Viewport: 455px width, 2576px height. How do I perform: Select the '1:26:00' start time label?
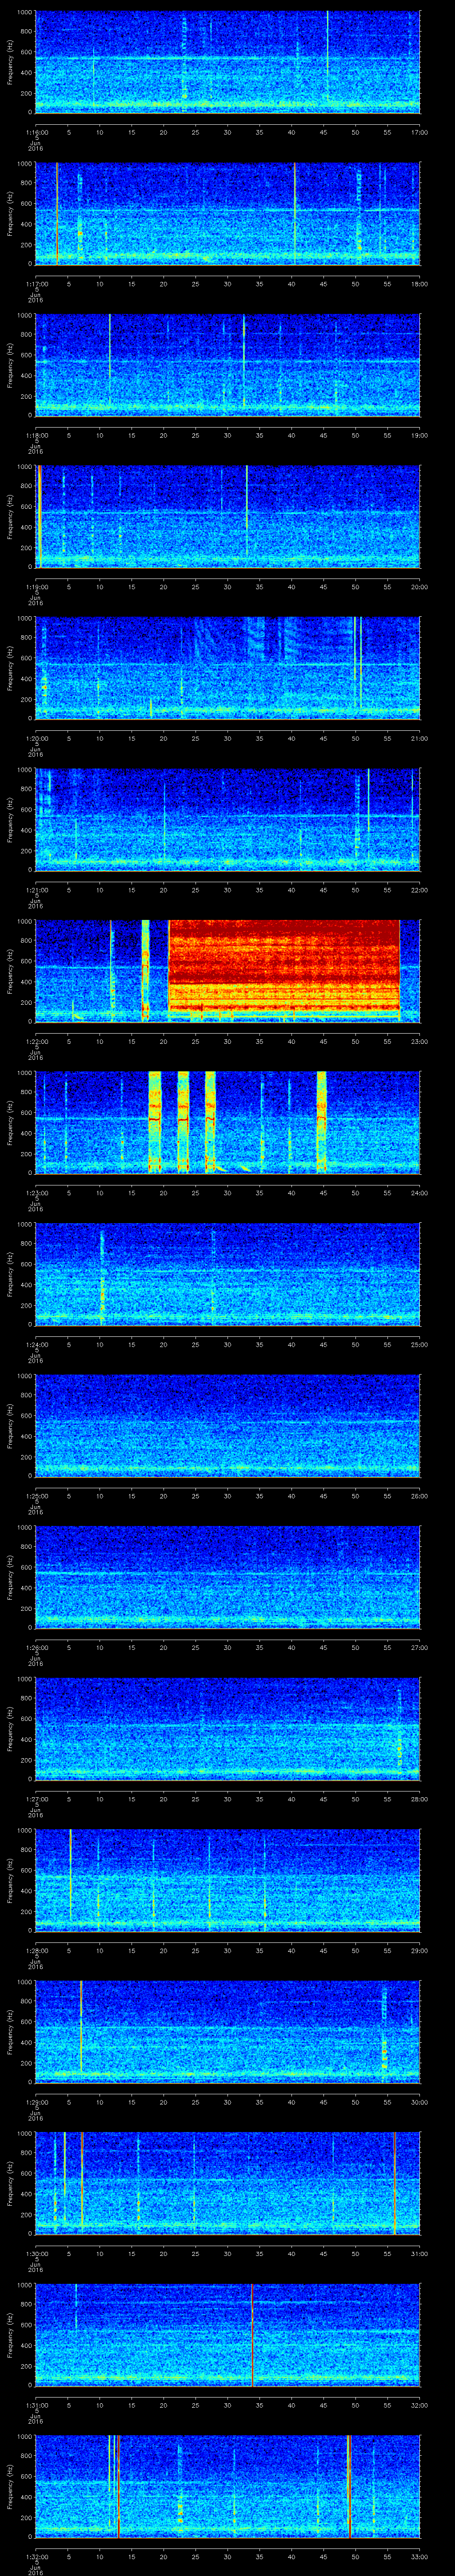[x=37, y=1647]
